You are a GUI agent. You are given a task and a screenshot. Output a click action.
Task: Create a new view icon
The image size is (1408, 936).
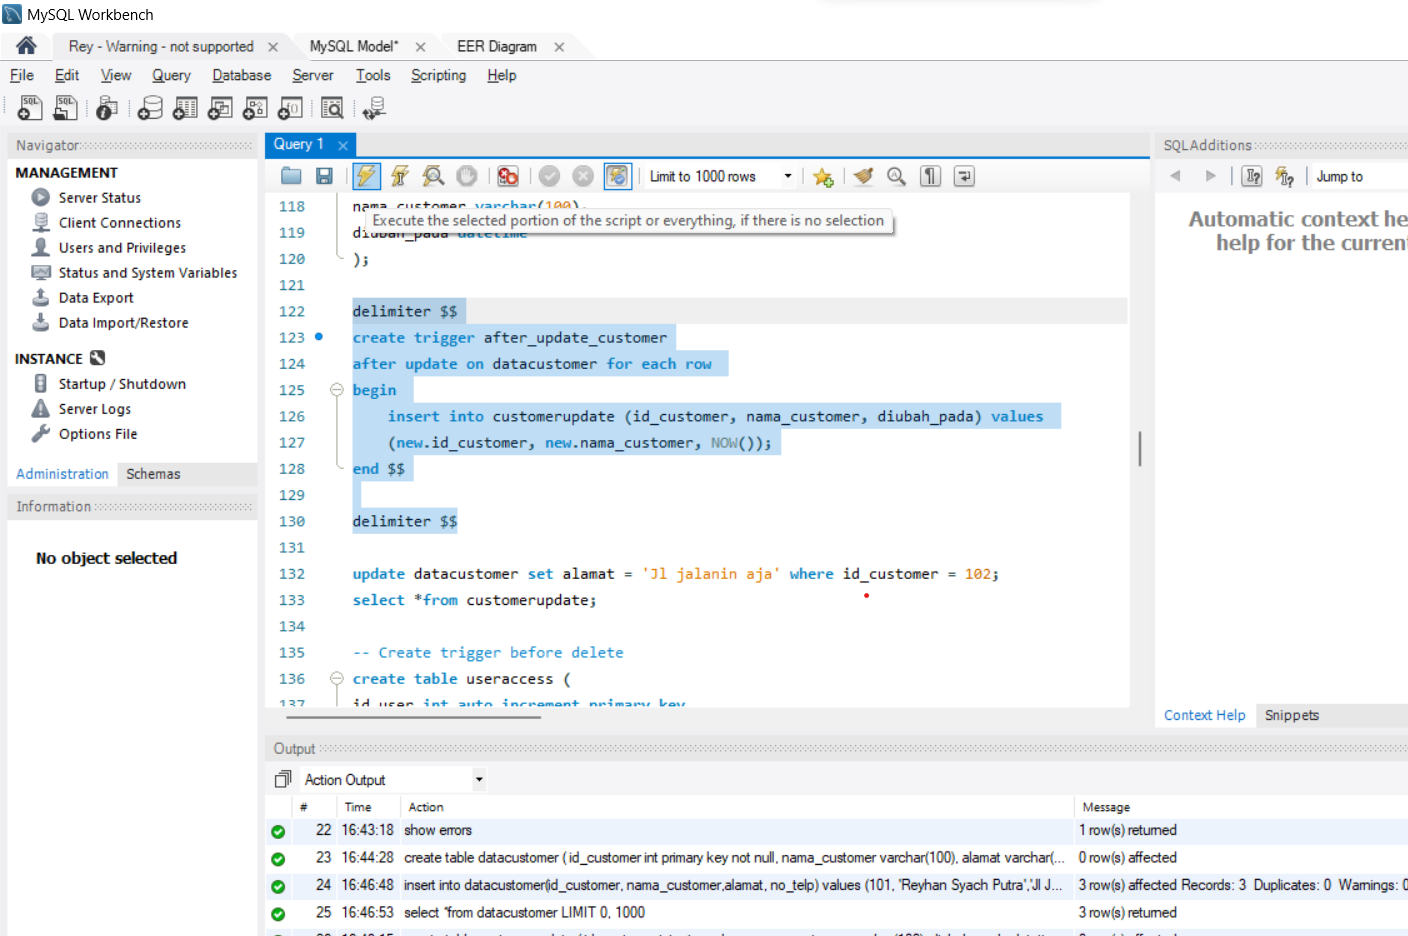pos(220,108)
